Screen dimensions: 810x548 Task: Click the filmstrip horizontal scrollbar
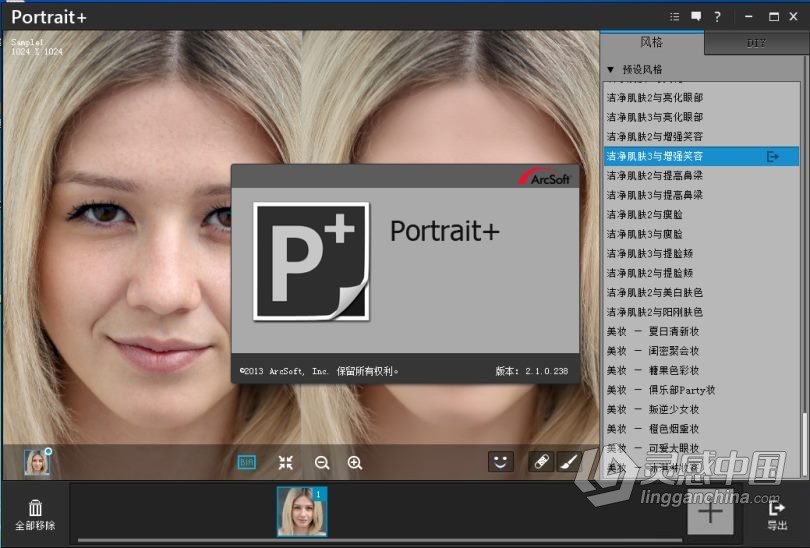pos(380,541)
